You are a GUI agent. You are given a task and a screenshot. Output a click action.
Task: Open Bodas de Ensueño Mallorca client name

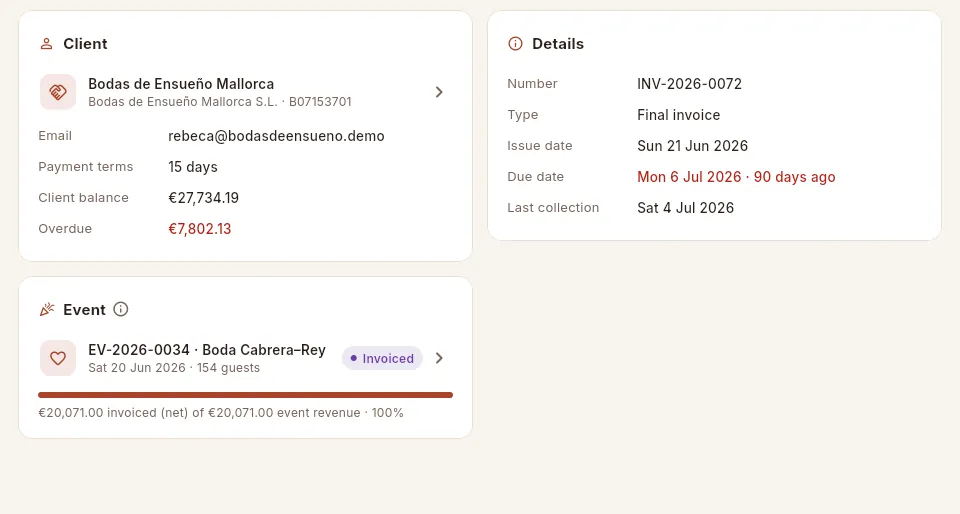point(181,84)
